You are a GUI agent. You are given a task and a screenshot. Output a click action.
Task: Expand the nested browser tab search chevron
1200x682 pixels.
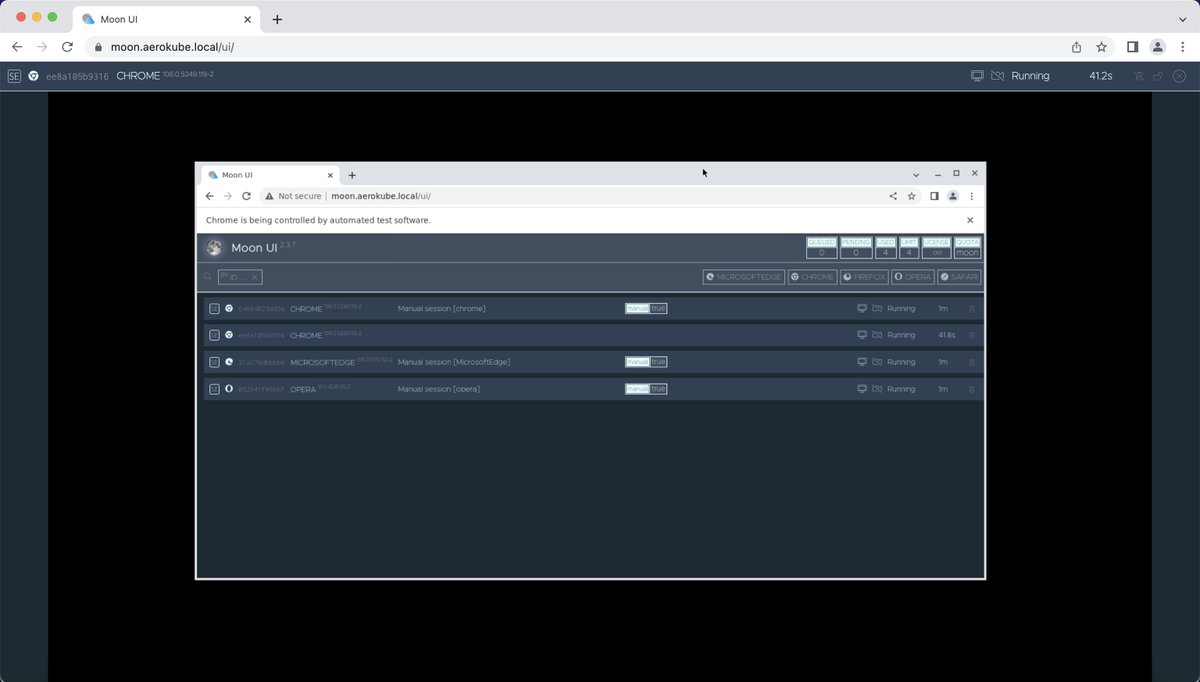[916, 175]
